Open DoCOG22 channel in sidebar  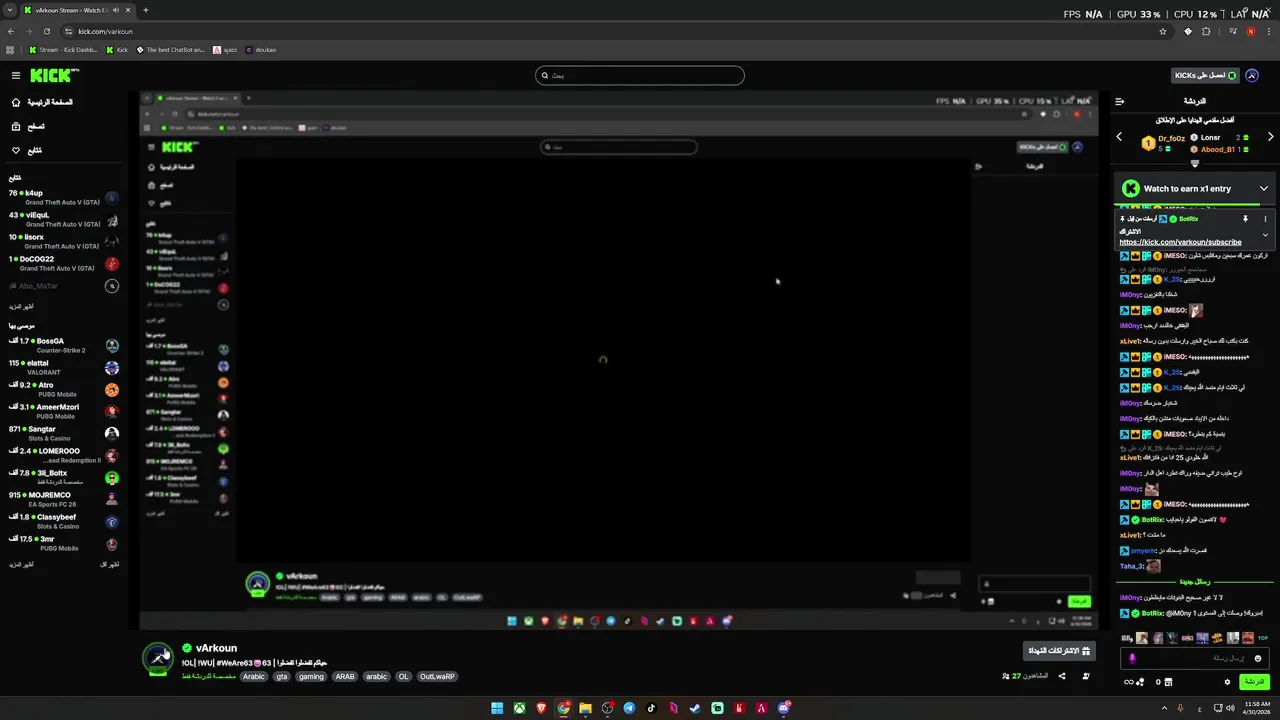pyautogui.click(x=62, y=263)
